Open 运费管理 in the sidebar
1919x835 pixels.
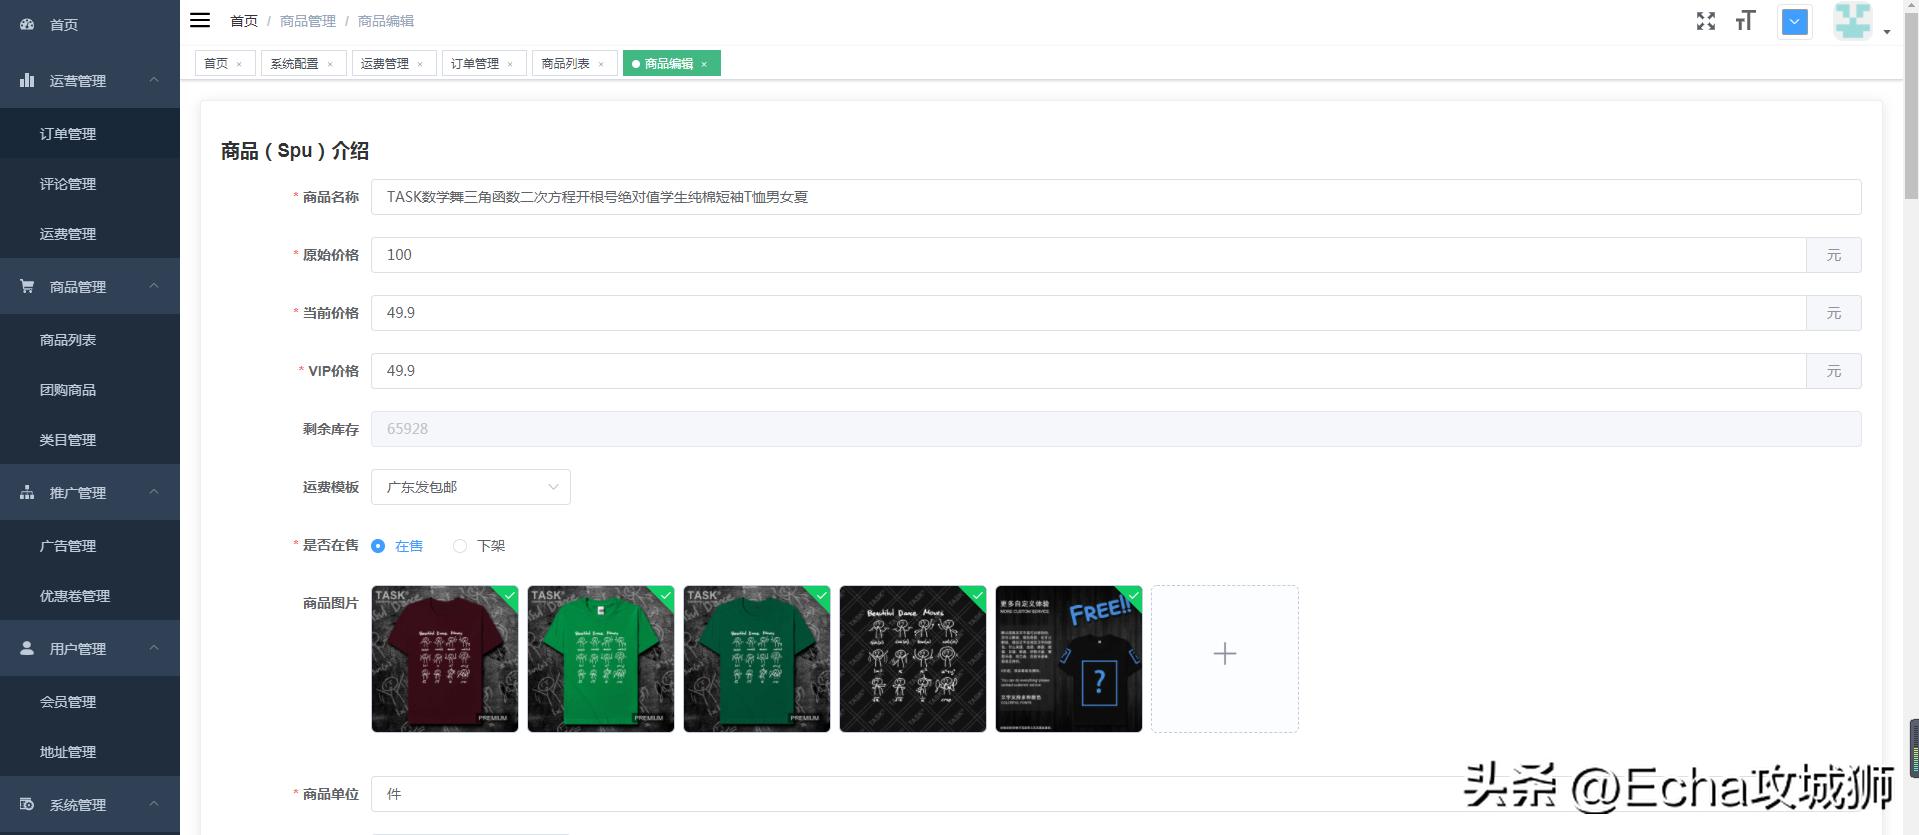click(x=90, y=233)
